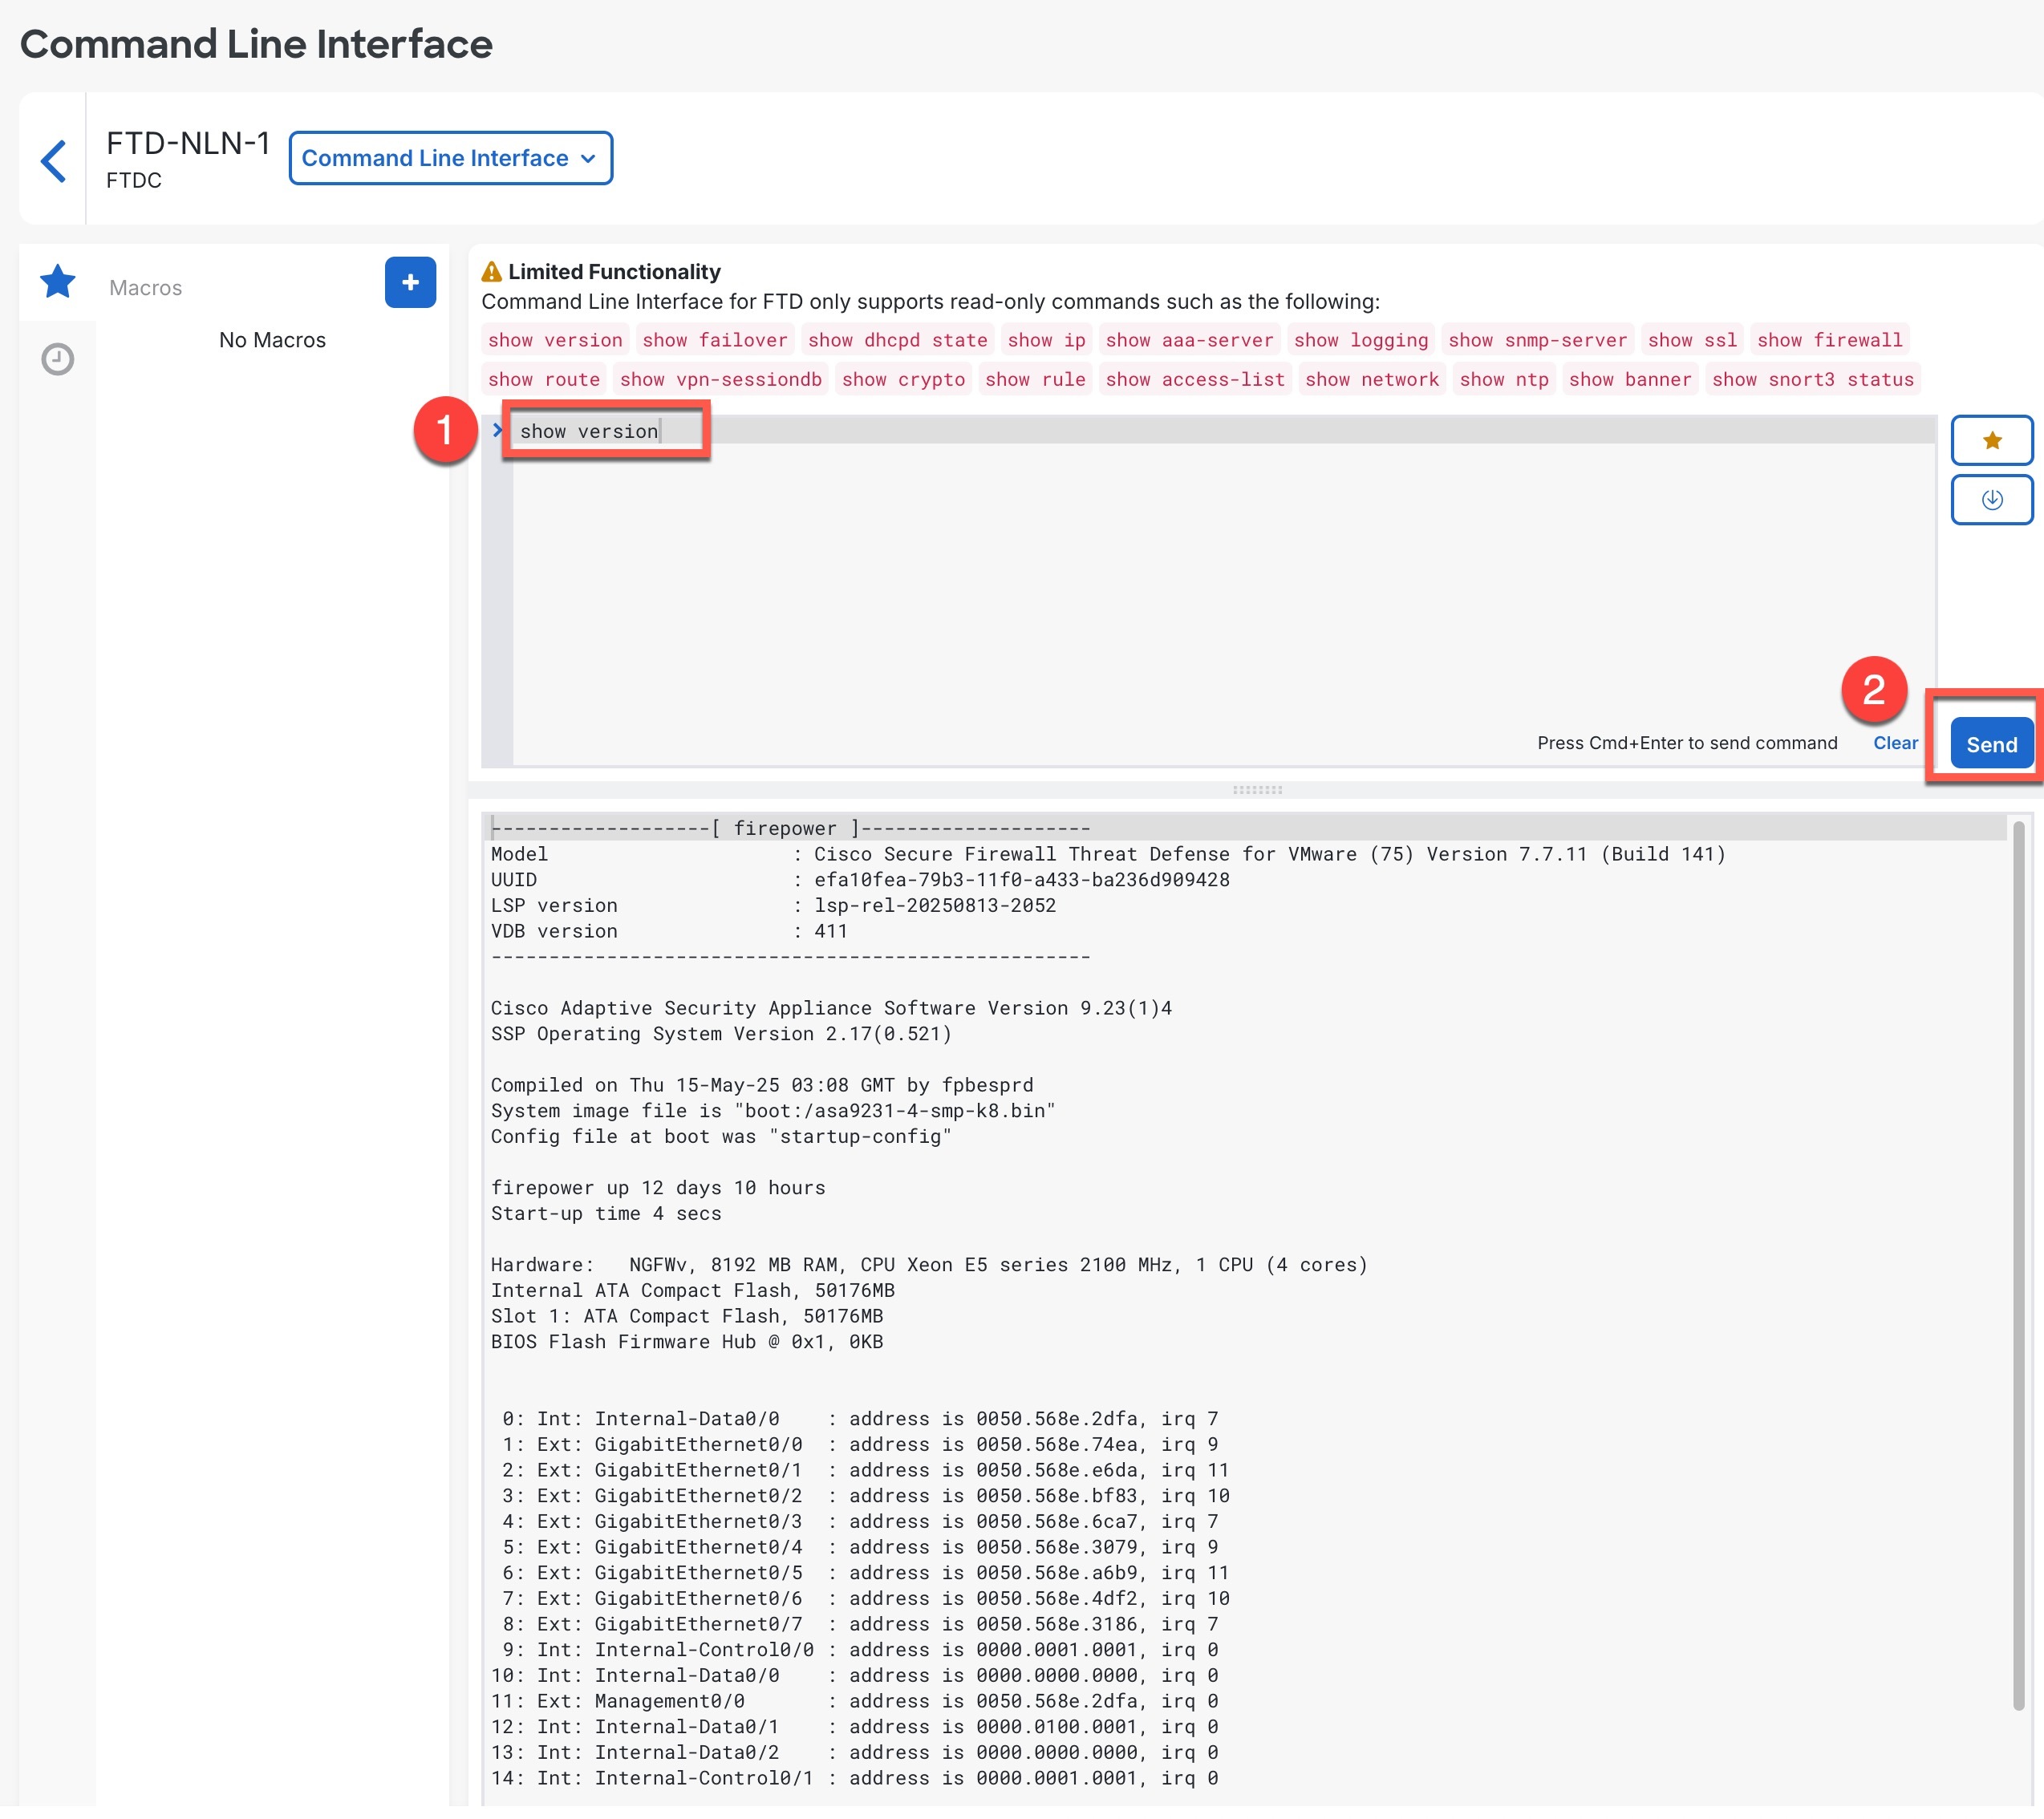The height and width of the screenshot is (1819, 2044).
Task: Pick the 'show ntp' command chip
Action: 1503,380
